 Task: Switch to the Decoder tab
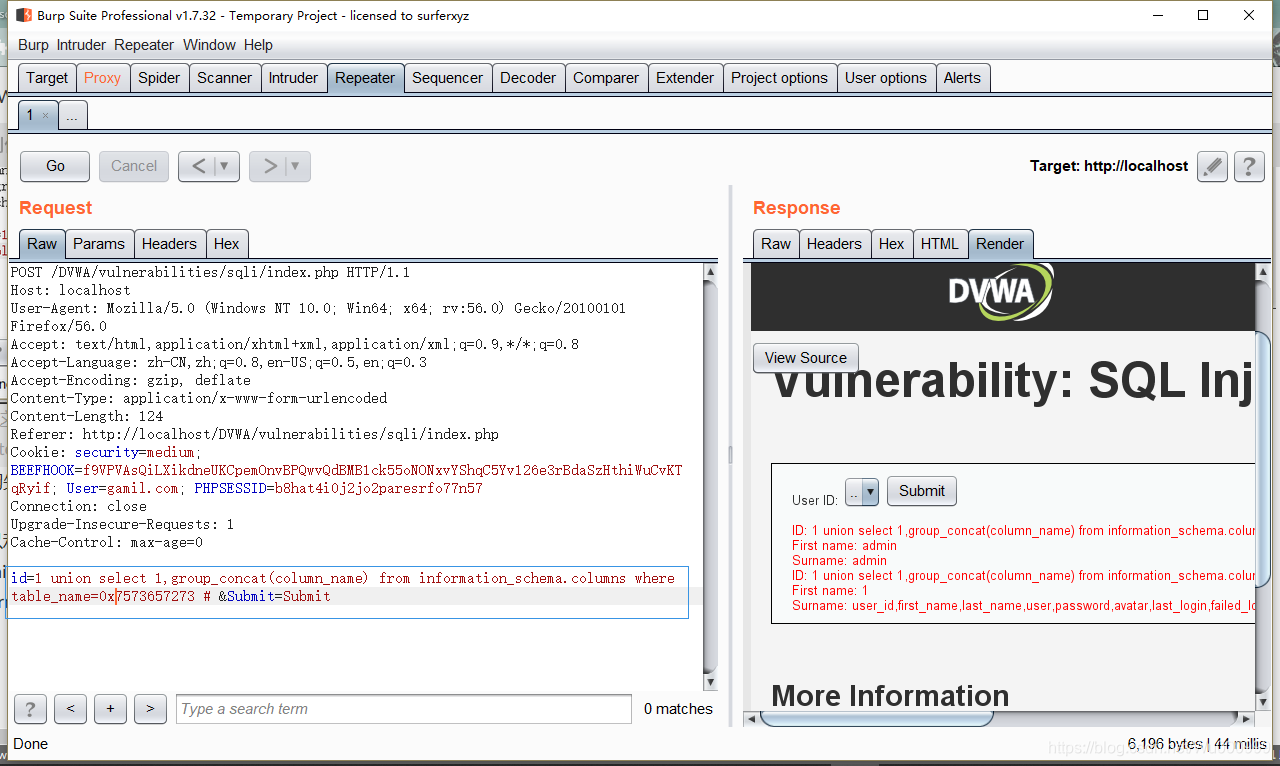pyautogui.click(x=528, y=78)
